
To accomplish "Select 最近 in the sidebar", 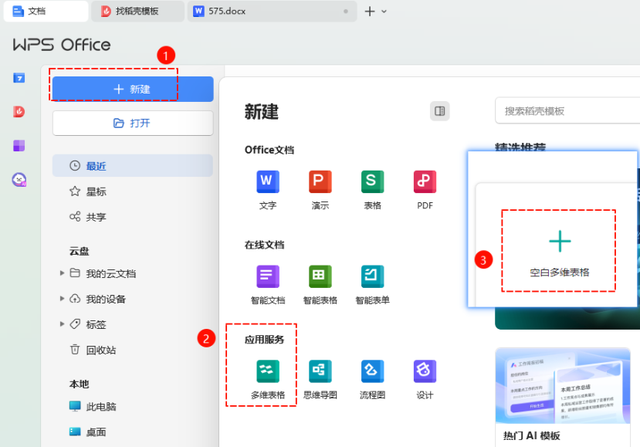I will pyautogui.click(x=133, y=166).
